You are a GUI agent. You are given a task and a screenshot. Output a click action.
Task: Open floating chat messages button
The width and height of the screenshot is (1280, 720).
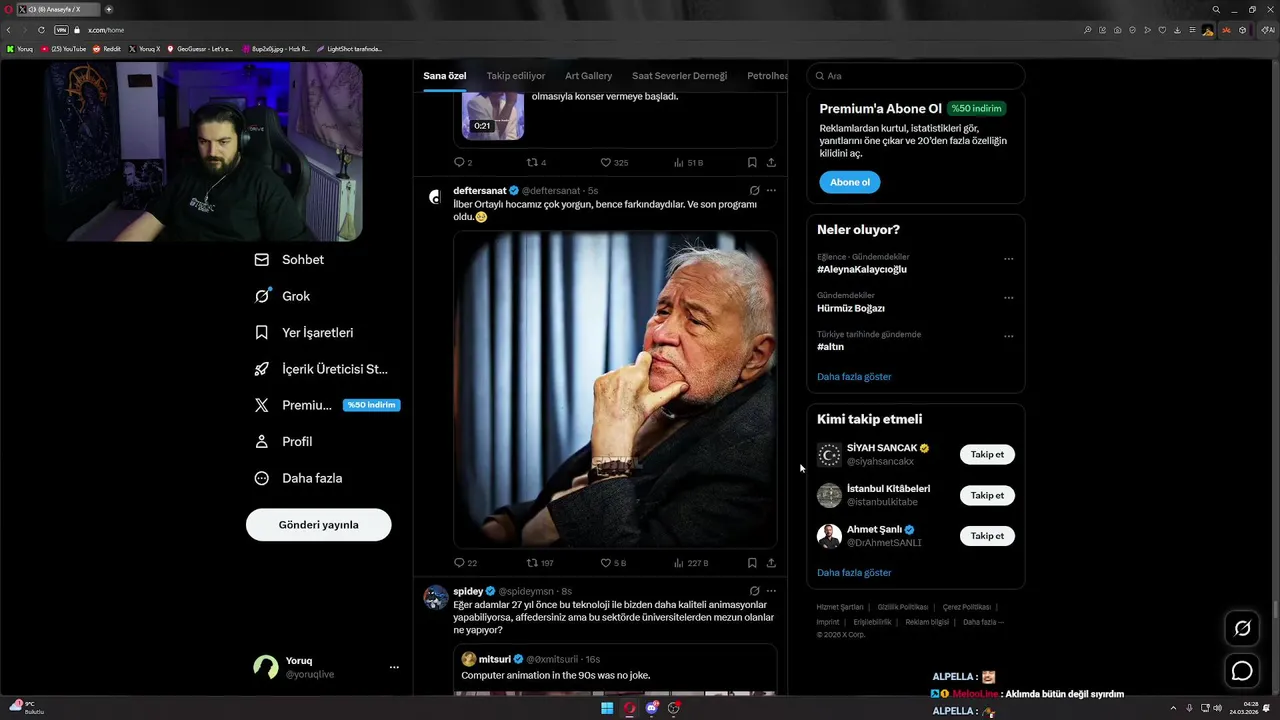pos(1242,671)
